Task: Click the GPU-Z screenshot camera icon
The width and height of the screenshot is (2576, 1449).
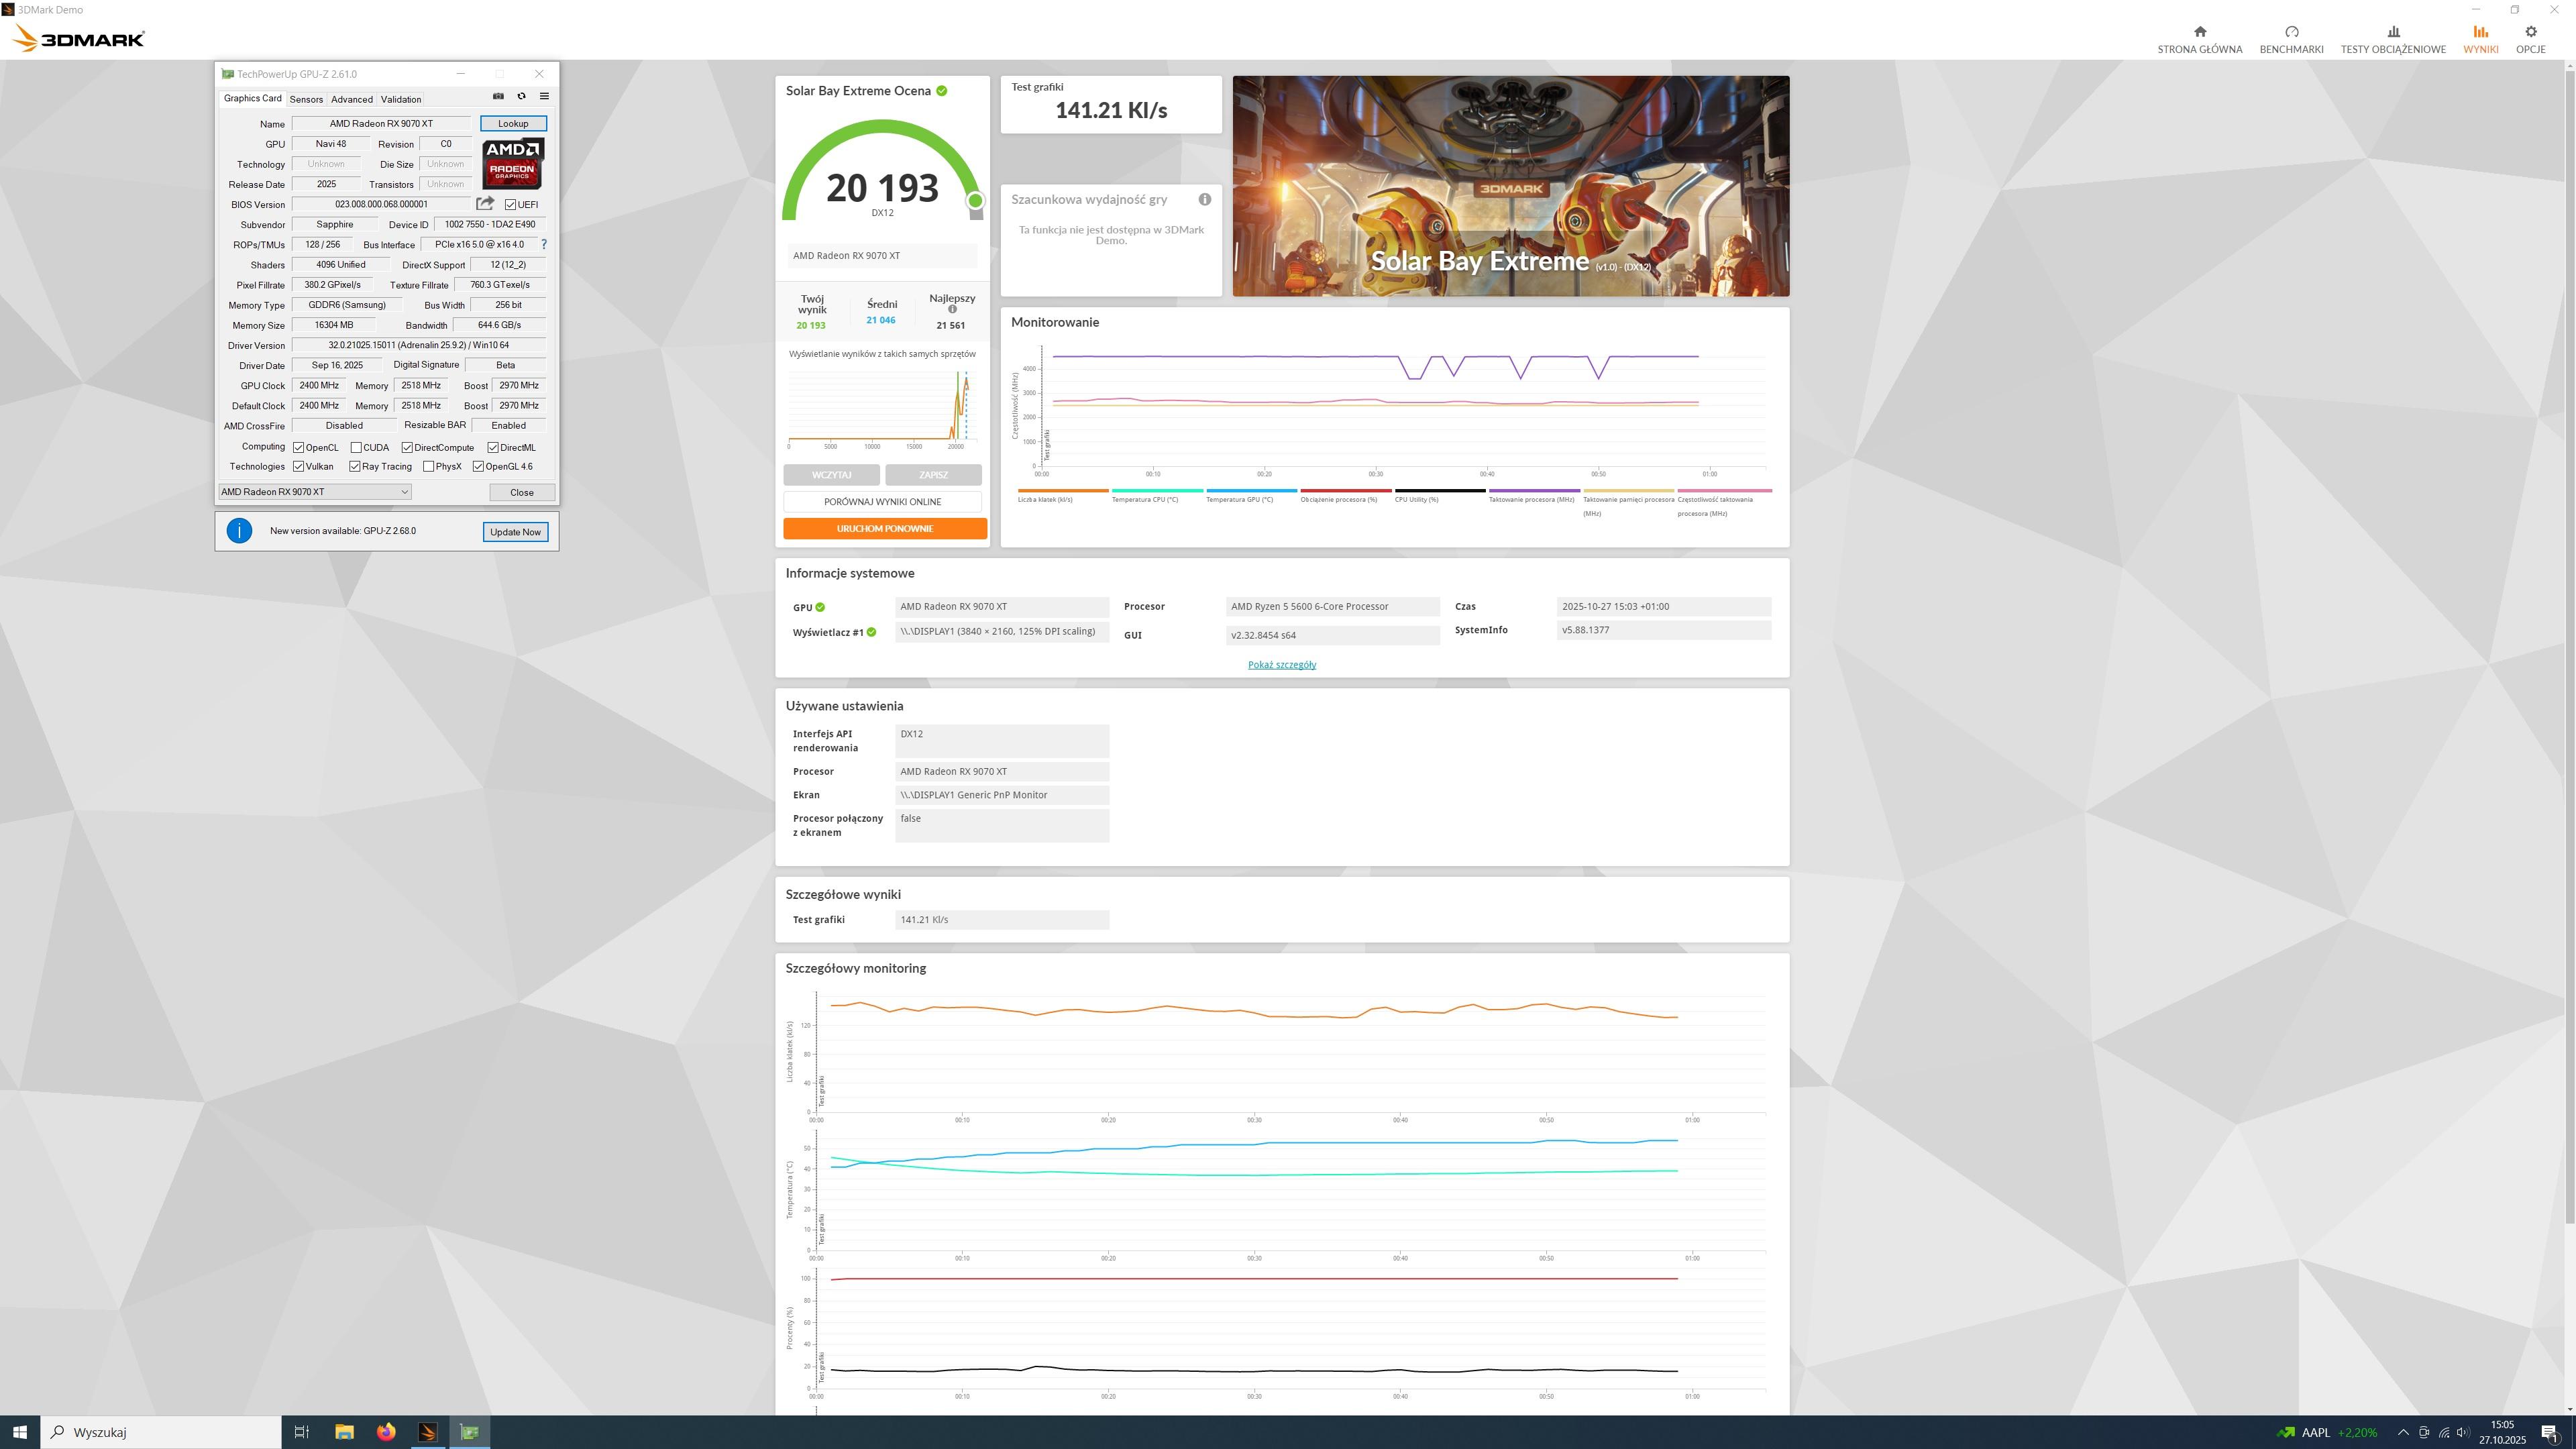Action: tap(498, 97)
